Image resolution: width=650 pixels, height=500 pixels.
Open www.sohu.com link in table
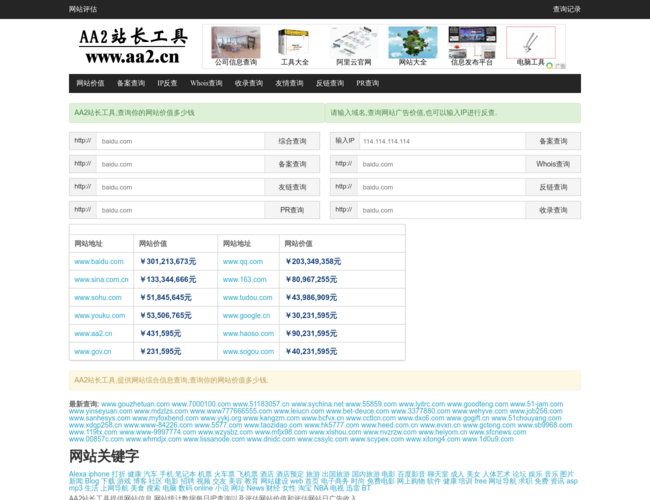tap(98, 298)
